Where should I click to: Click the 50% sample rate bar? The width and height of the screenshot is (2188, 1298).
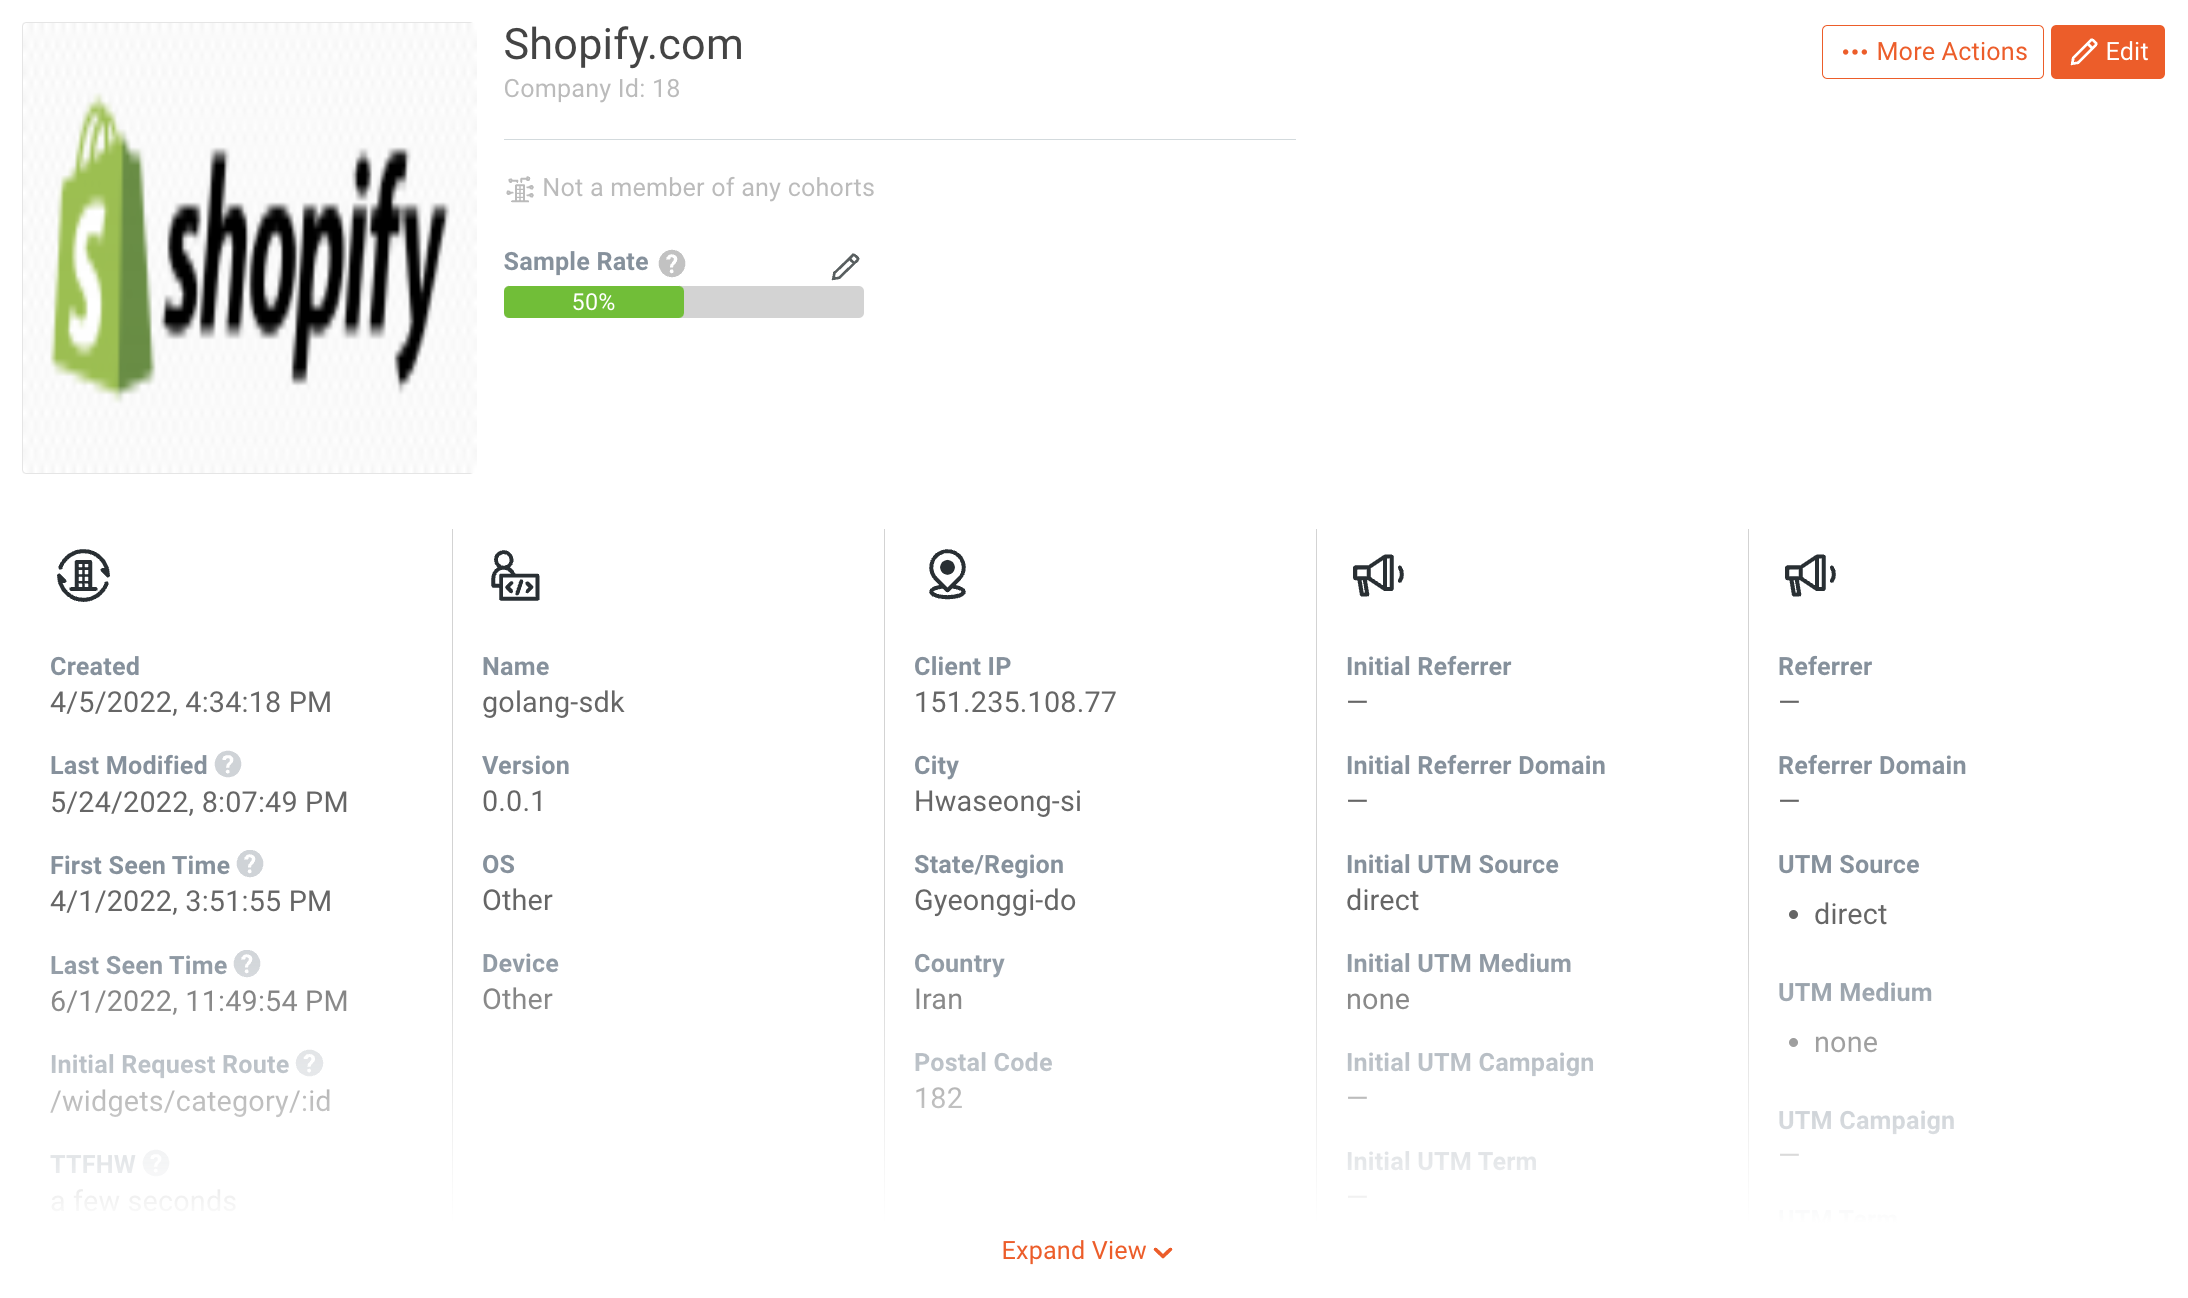point(593,302)
